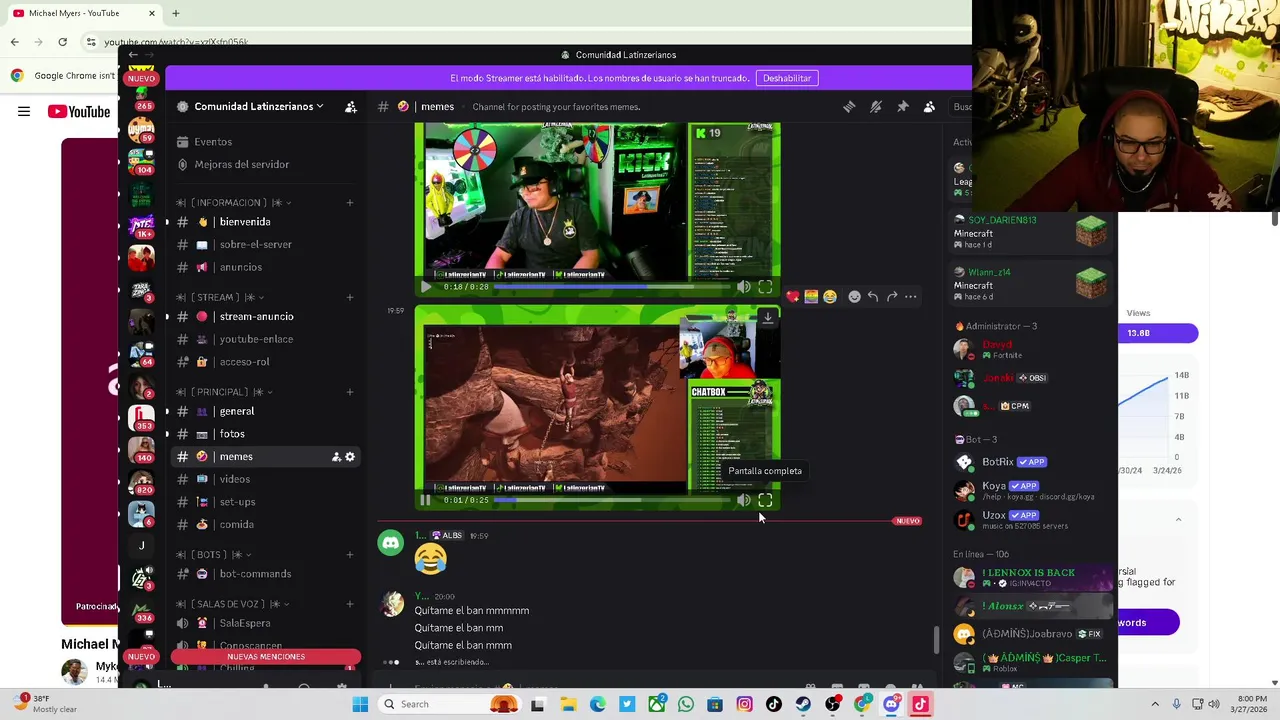The width and height of the screenshot is (1280, 720).
Task: Open Steam from the taskbar
Action: pyautogui.click(x=803, y=704)
